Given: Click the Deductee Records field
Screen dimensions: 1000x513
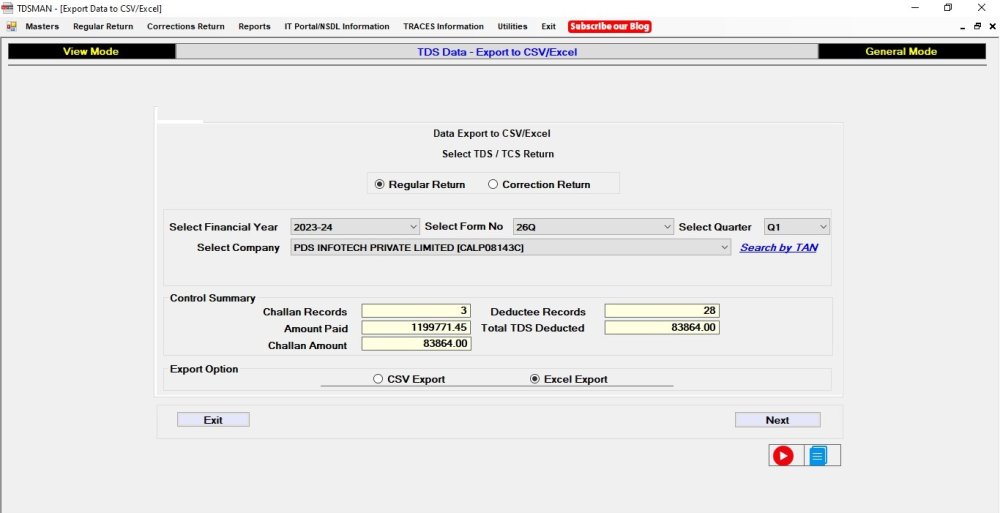Looking at the screenshot, I should (x=662, y=311).
